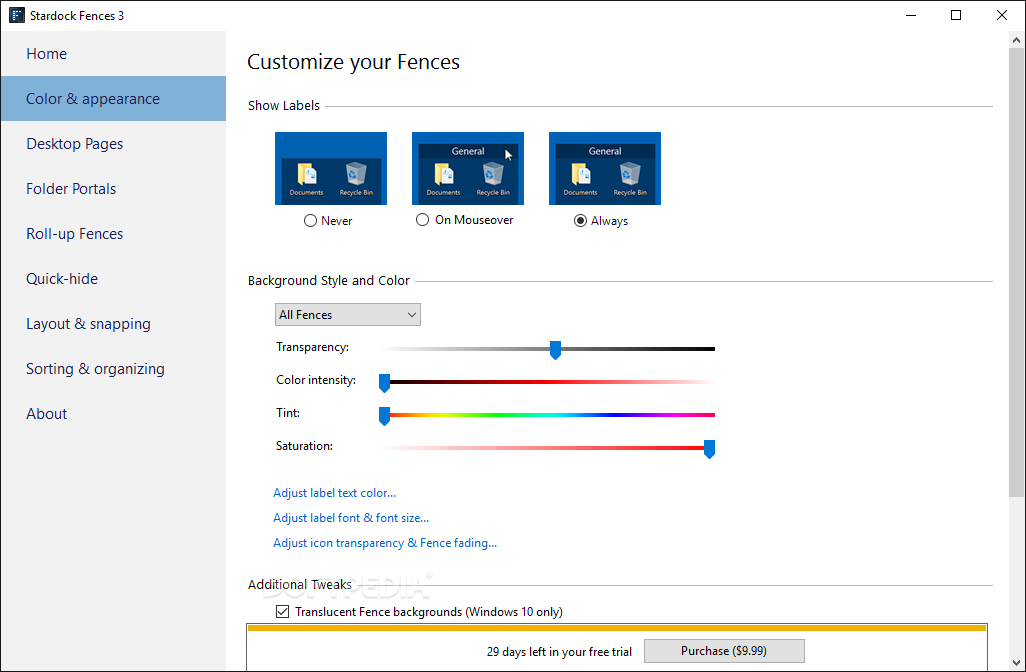Screen dimensions: 1026x672
Task: Click the Stardock Fences app icon in title bar
Action: 16,15
